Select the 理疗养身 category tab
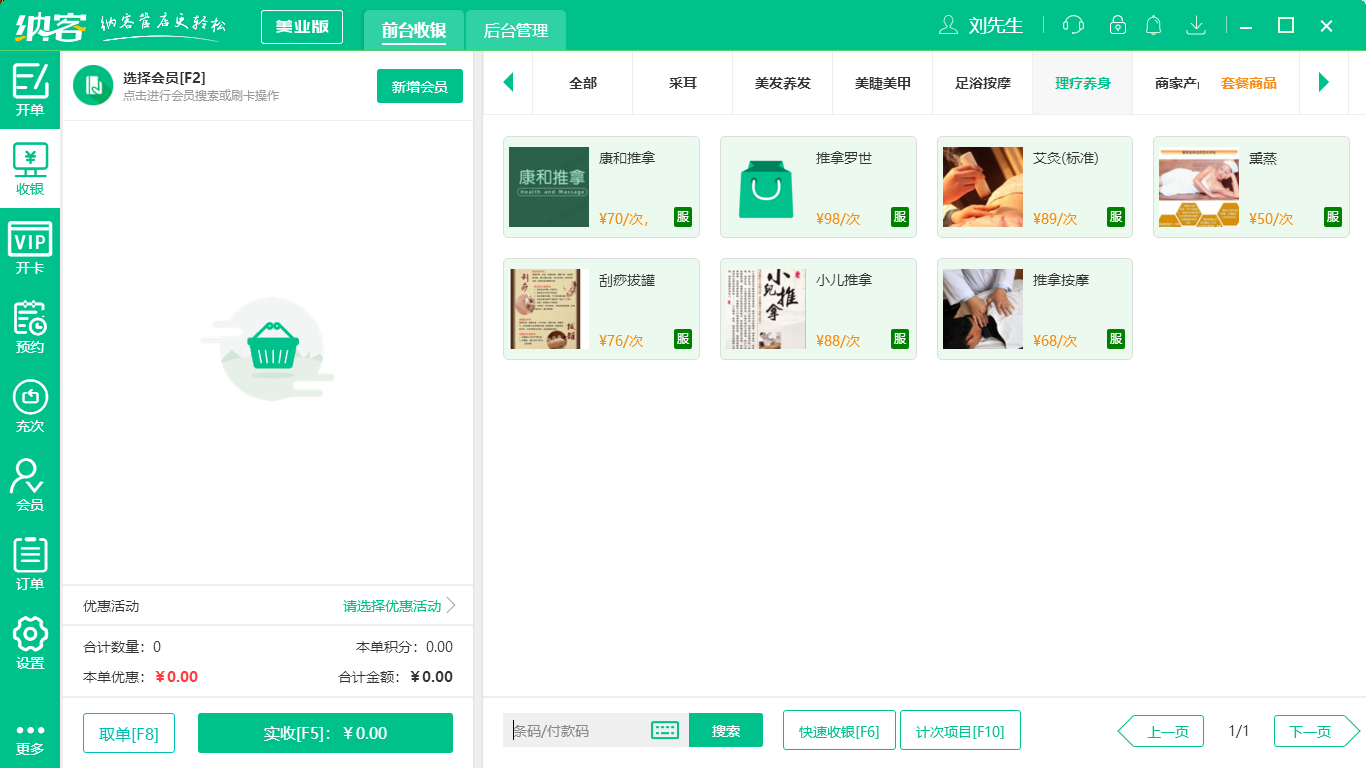Image resolution: width=1366 pixels, height=768 pixels. tap(1083, 83)
